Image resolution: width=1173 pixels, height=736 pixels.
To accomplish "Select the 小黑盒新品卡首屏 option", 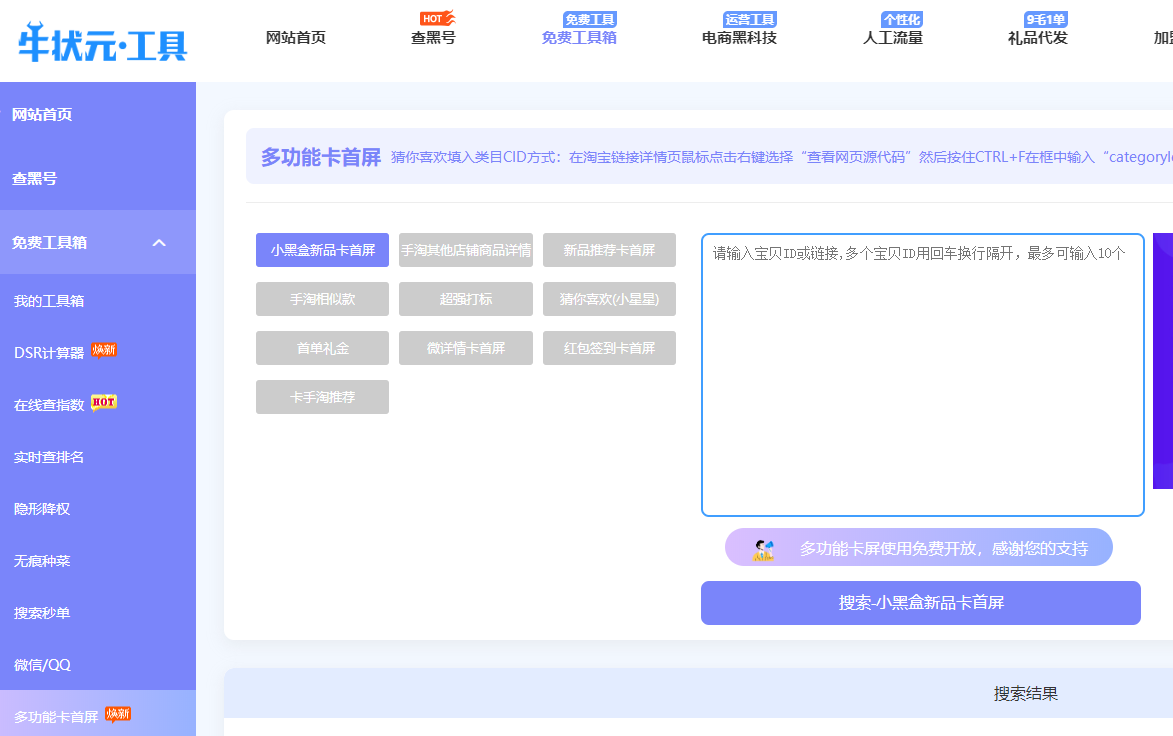I will [x=322, y=249].
